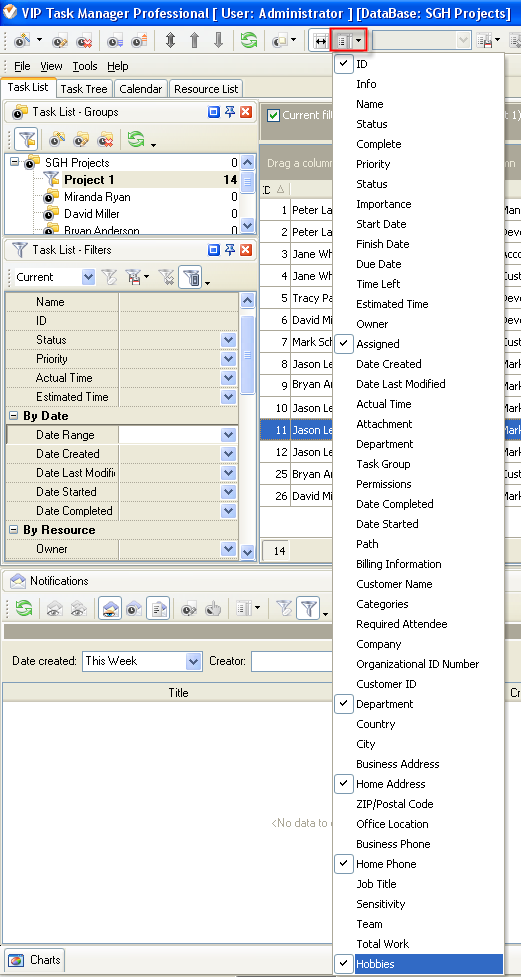
Task: Click the highlighted funnel icon in Notifications toolbar
Action: pyautogui.click(x=308, y=608)
